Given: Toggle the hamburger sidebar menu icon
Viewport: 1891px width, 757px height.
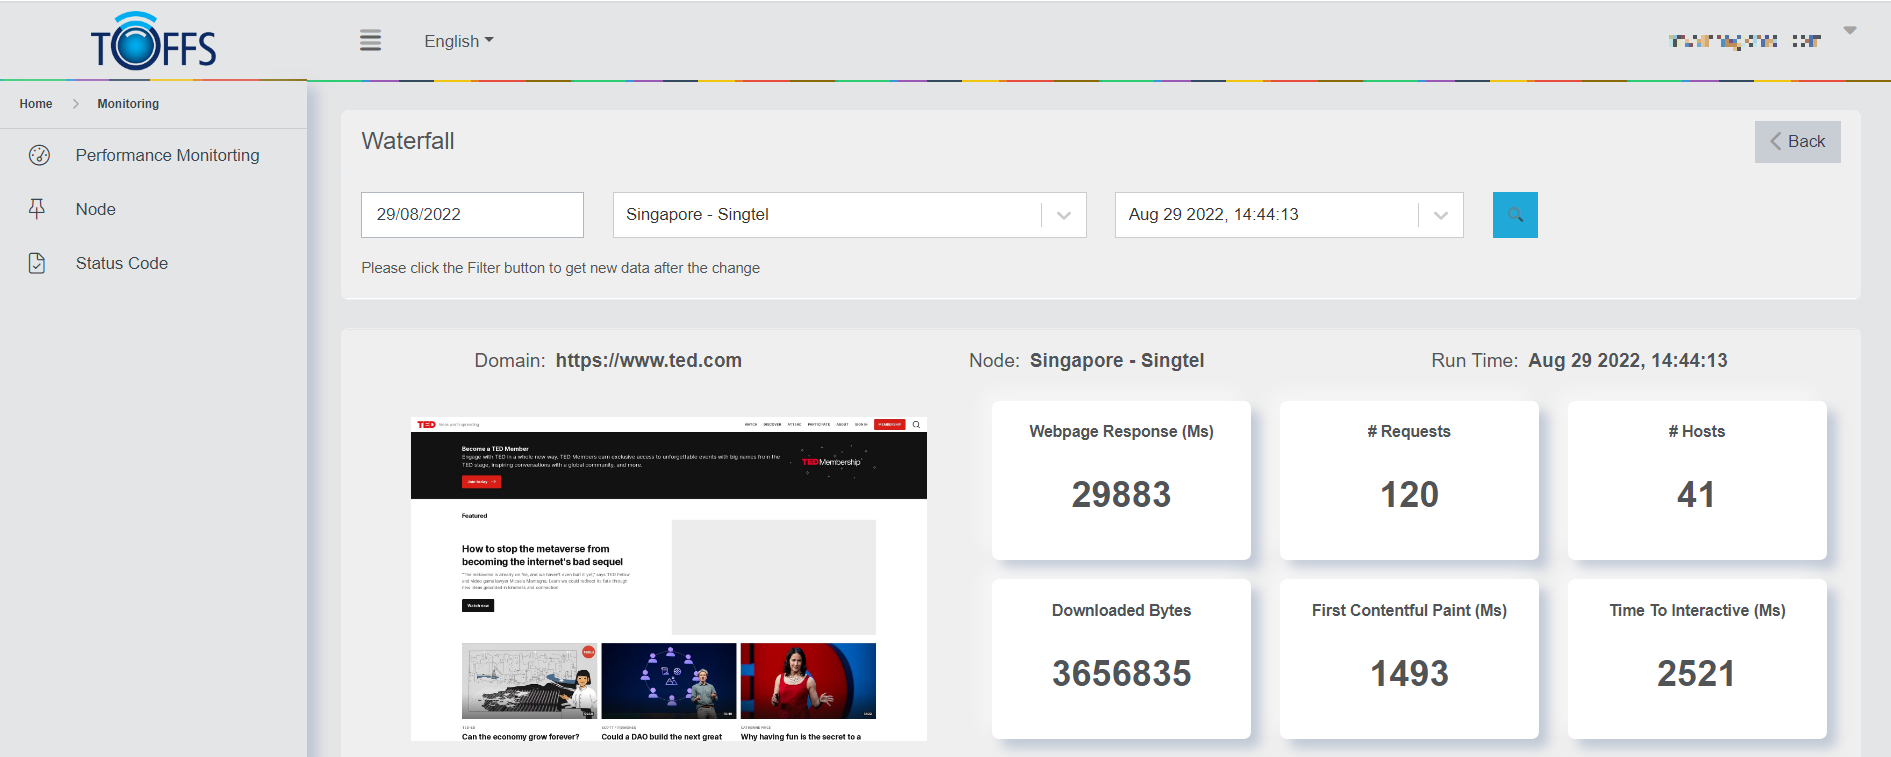Looking at the screenshot, I should [x=370, y=41].
